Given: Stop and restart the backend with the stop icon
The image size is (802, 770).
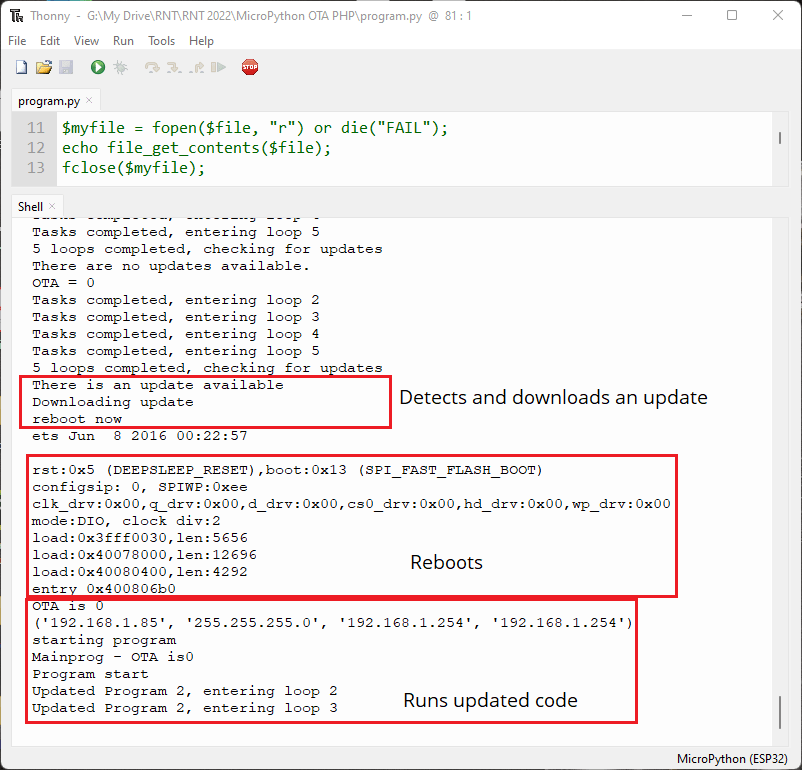Looking at the screenshot, I should coord(248,67).
